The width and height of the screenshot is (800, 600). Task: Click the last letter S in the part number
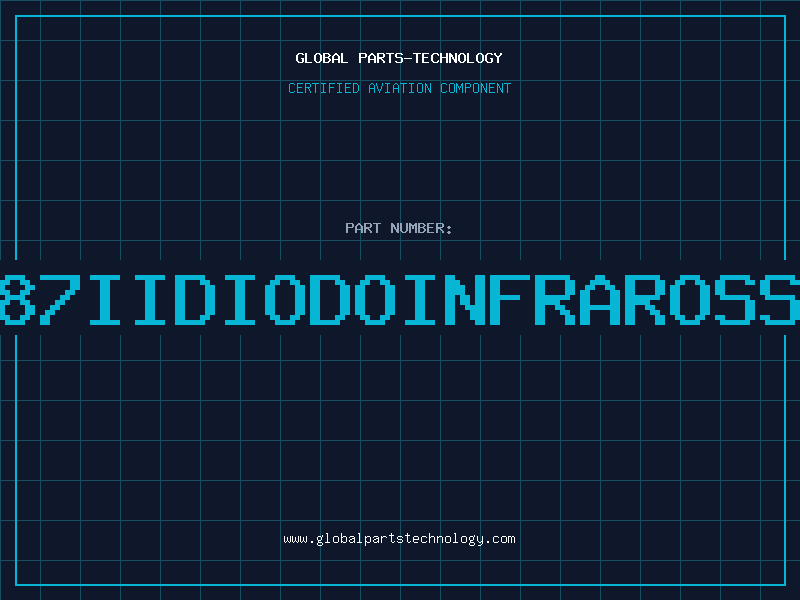tap(781, 299)
